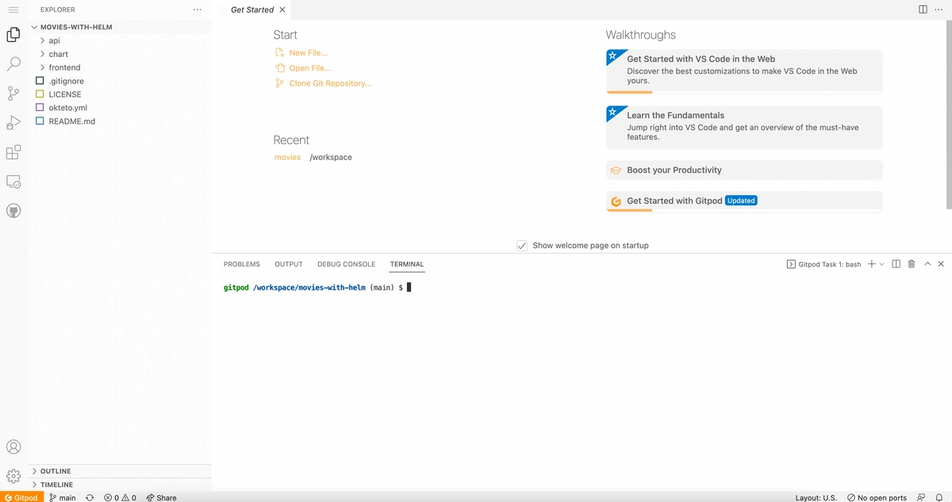Open the hamburger application menu
The image size is (952, 502).
coord(13,10)
